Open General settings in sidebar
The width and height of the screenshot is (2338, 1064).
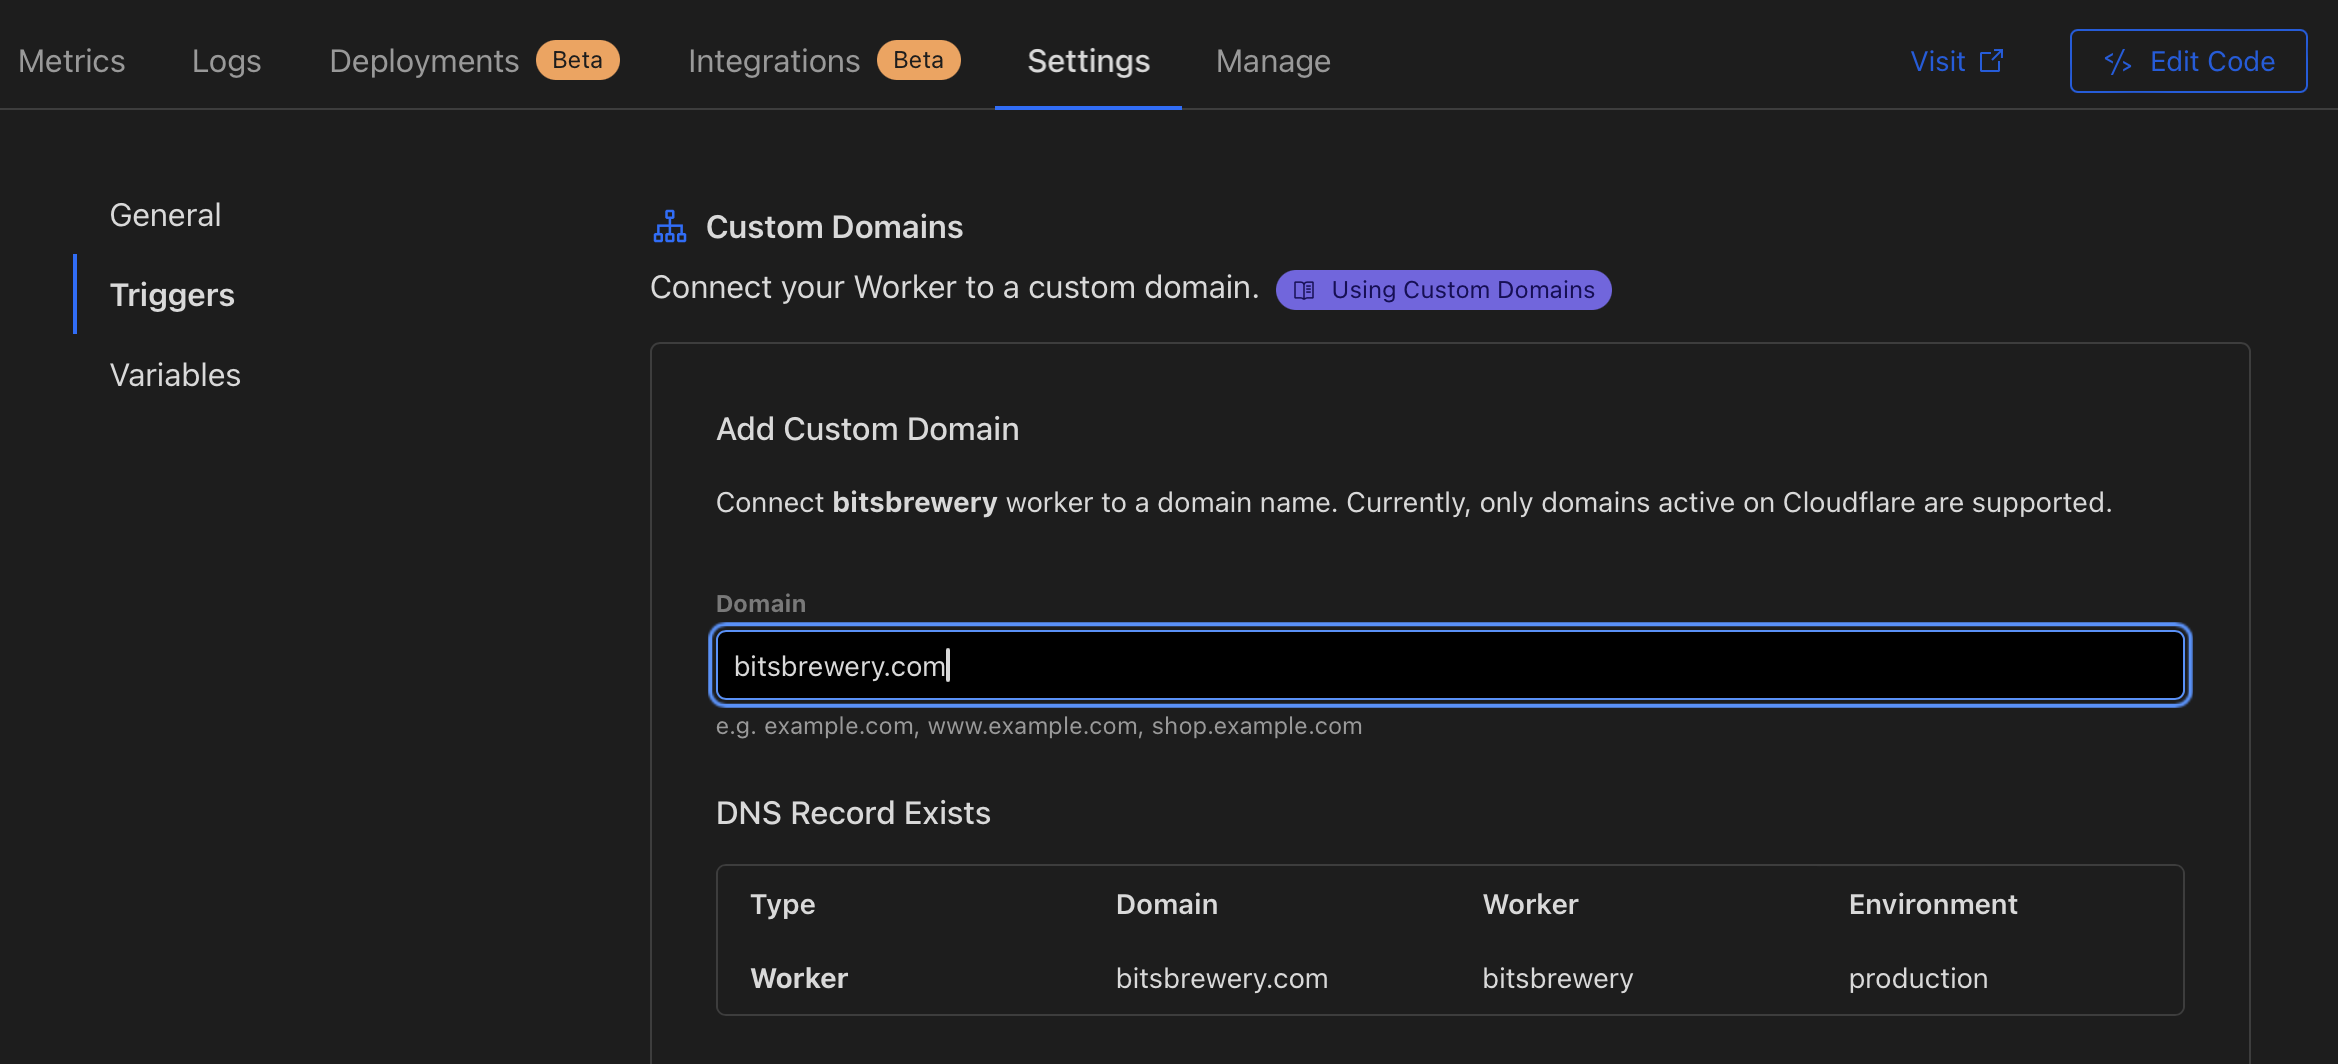coord(165,215)
